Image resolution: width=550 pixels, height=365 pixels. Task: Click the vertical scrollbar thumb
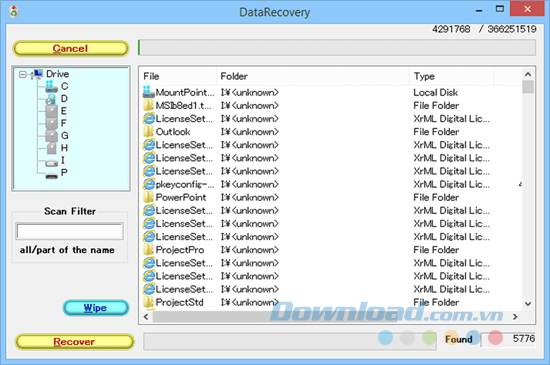point(528,87)
